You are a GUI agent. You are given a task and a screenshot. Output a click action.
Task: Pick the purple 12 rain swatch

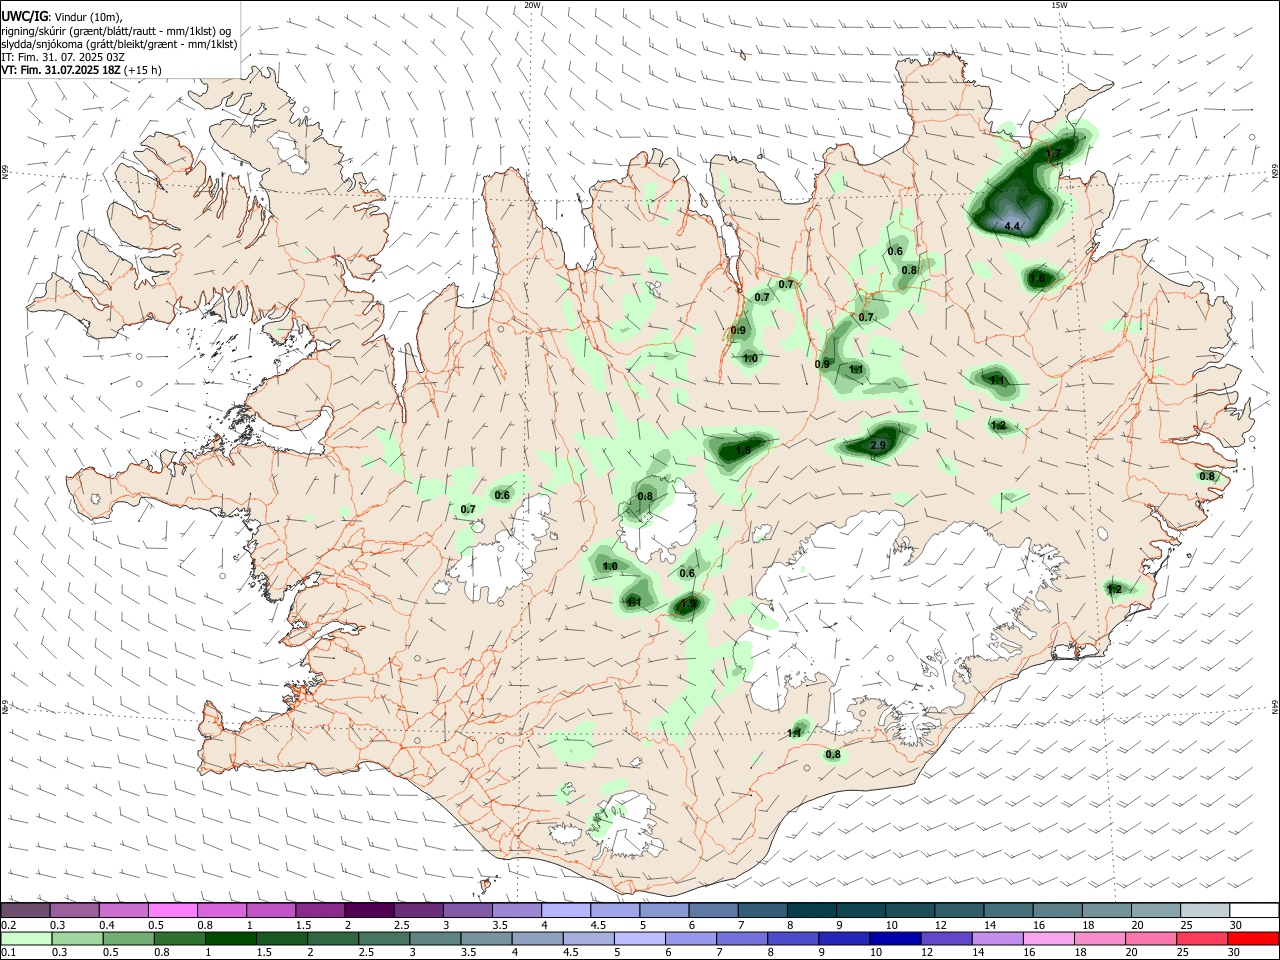click(x=946, y=938)
